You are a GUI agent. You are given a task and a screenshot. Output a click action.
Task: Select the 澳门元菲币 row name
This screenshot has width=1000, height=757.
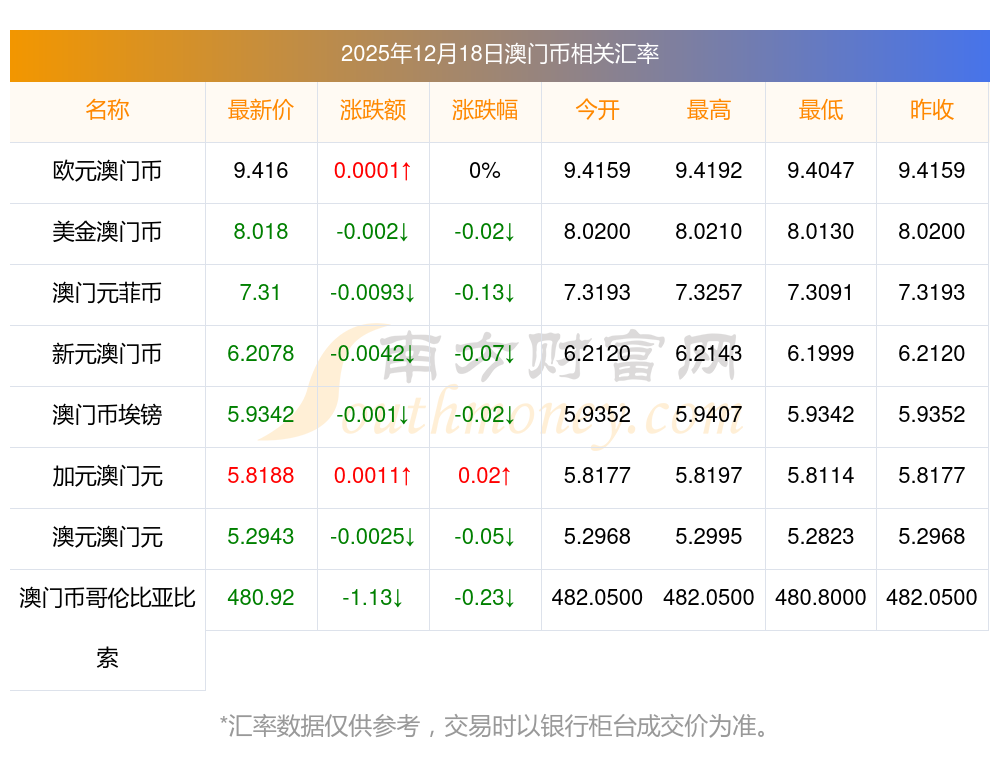107,293
